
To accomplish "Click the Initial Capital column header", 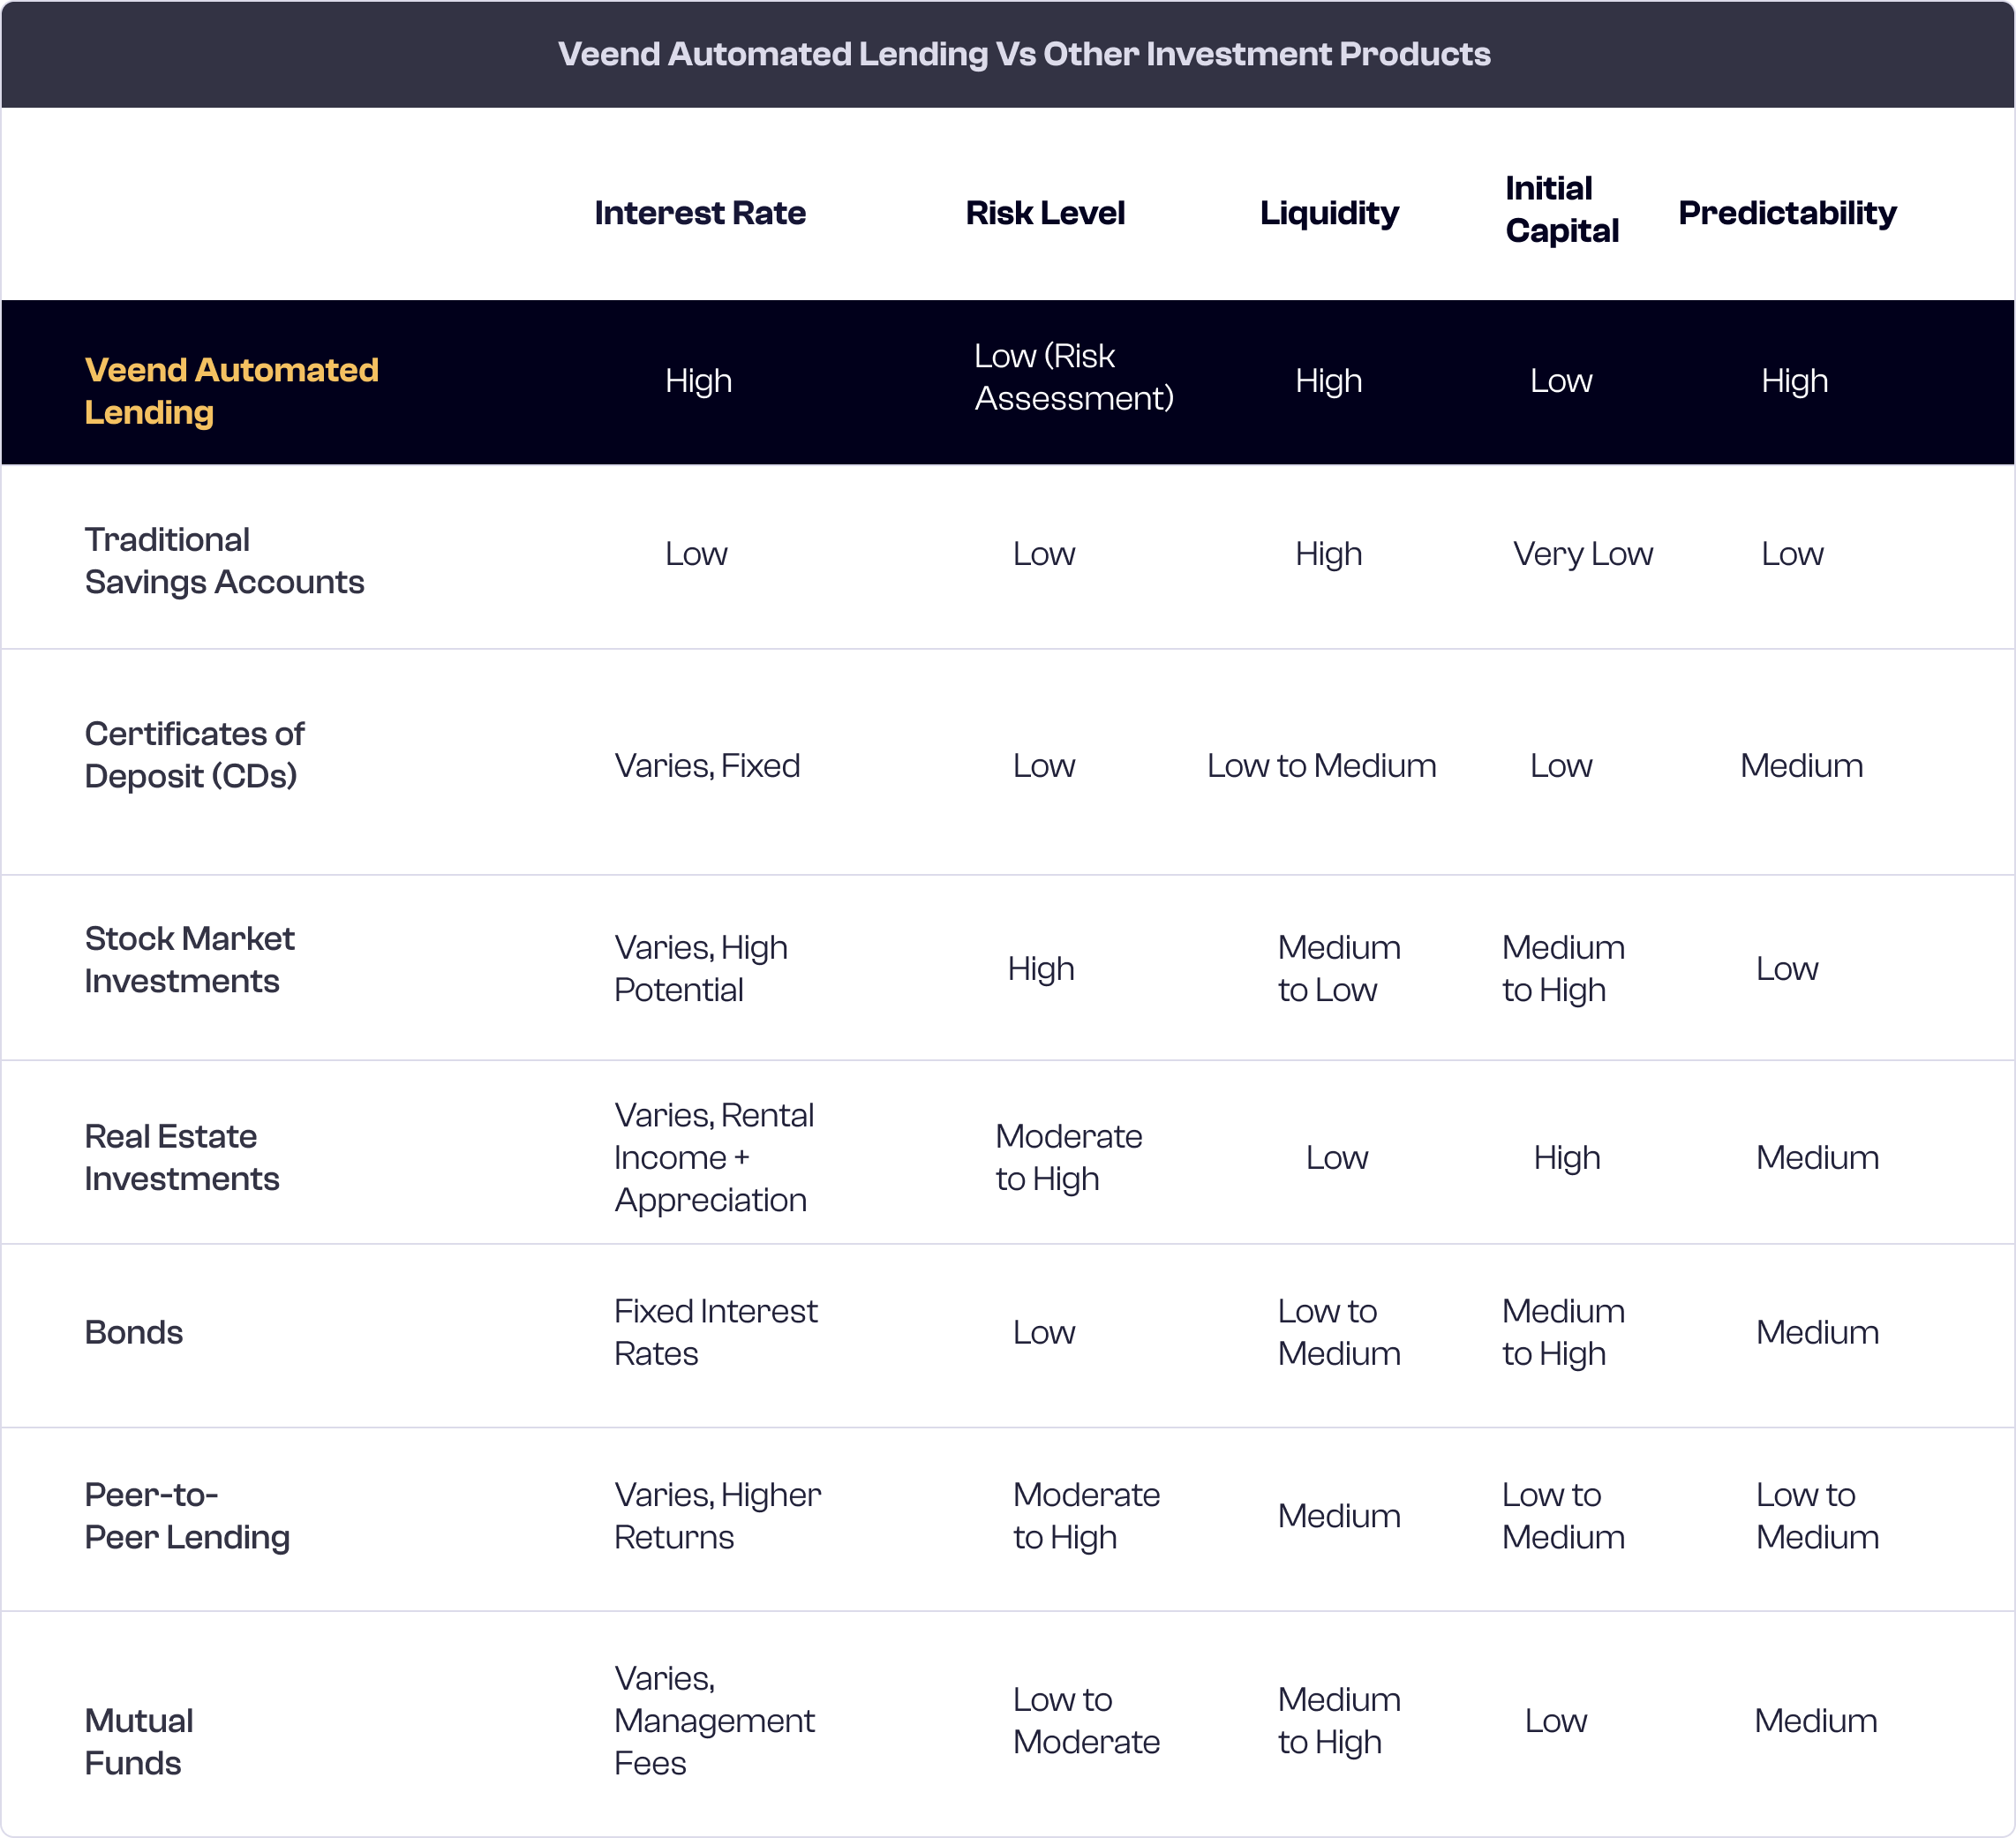I will (x=1561, y=210).
